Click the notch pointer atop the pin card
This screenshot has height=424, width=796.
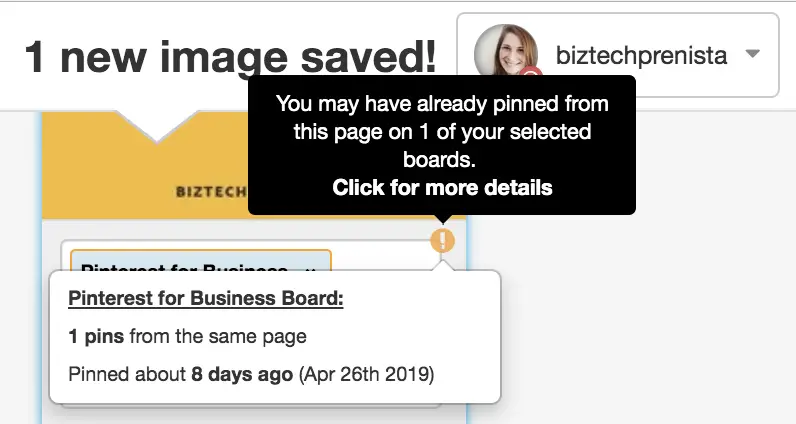tap(156, 127)
